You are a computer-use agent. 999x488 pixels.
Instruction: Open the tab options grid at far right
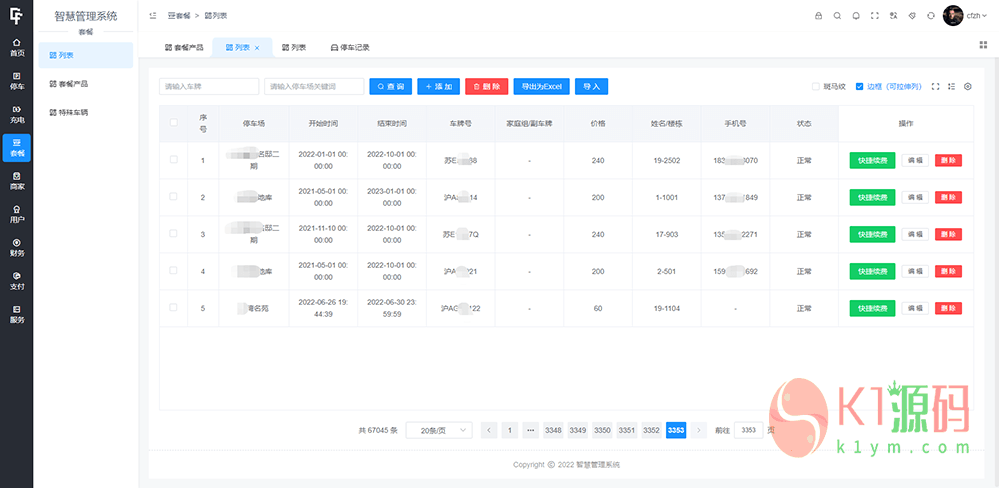(x=983, y=45)
